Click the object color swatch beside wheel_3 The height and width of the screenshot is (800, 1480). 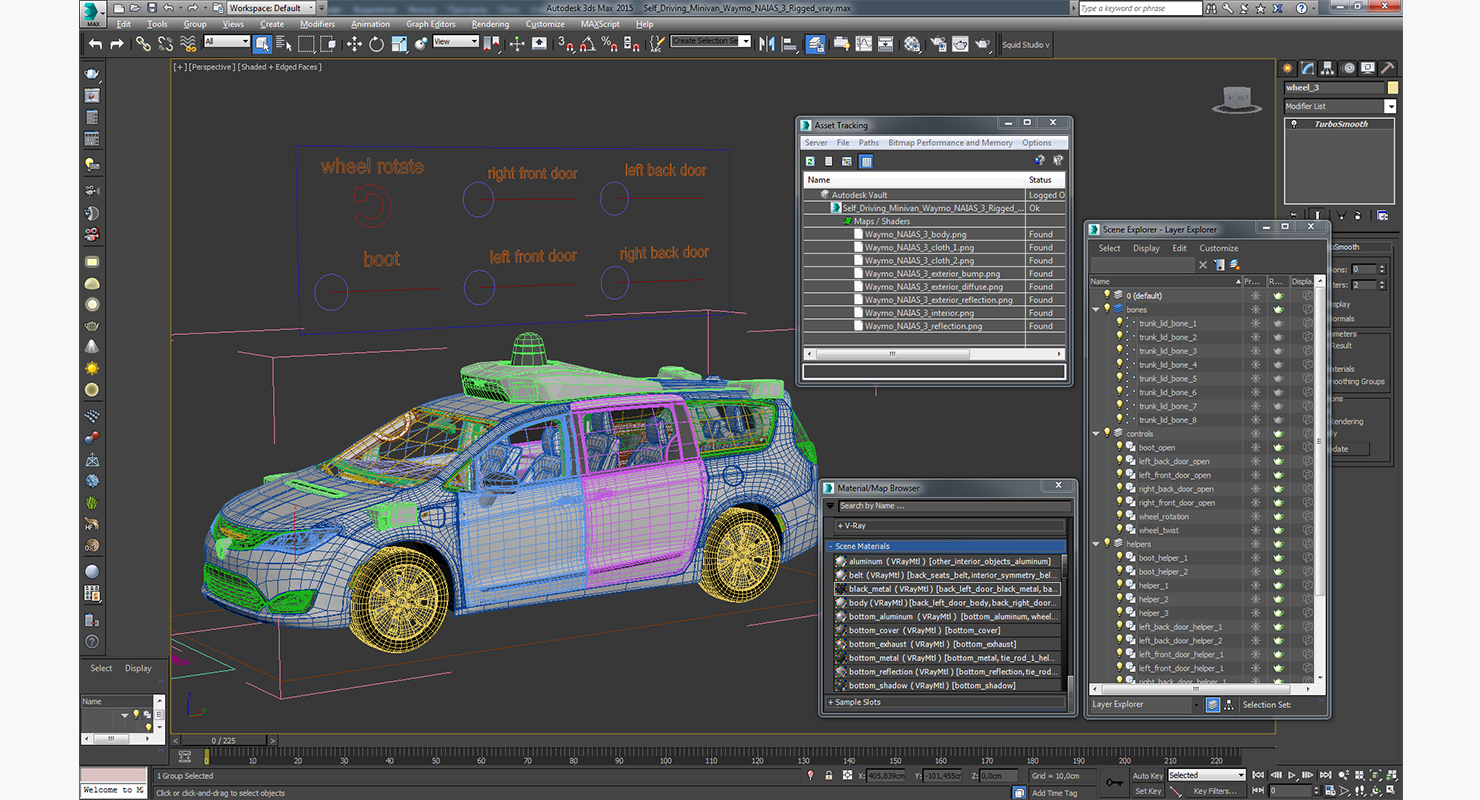pyautogui.click(x=1393, y=88)
